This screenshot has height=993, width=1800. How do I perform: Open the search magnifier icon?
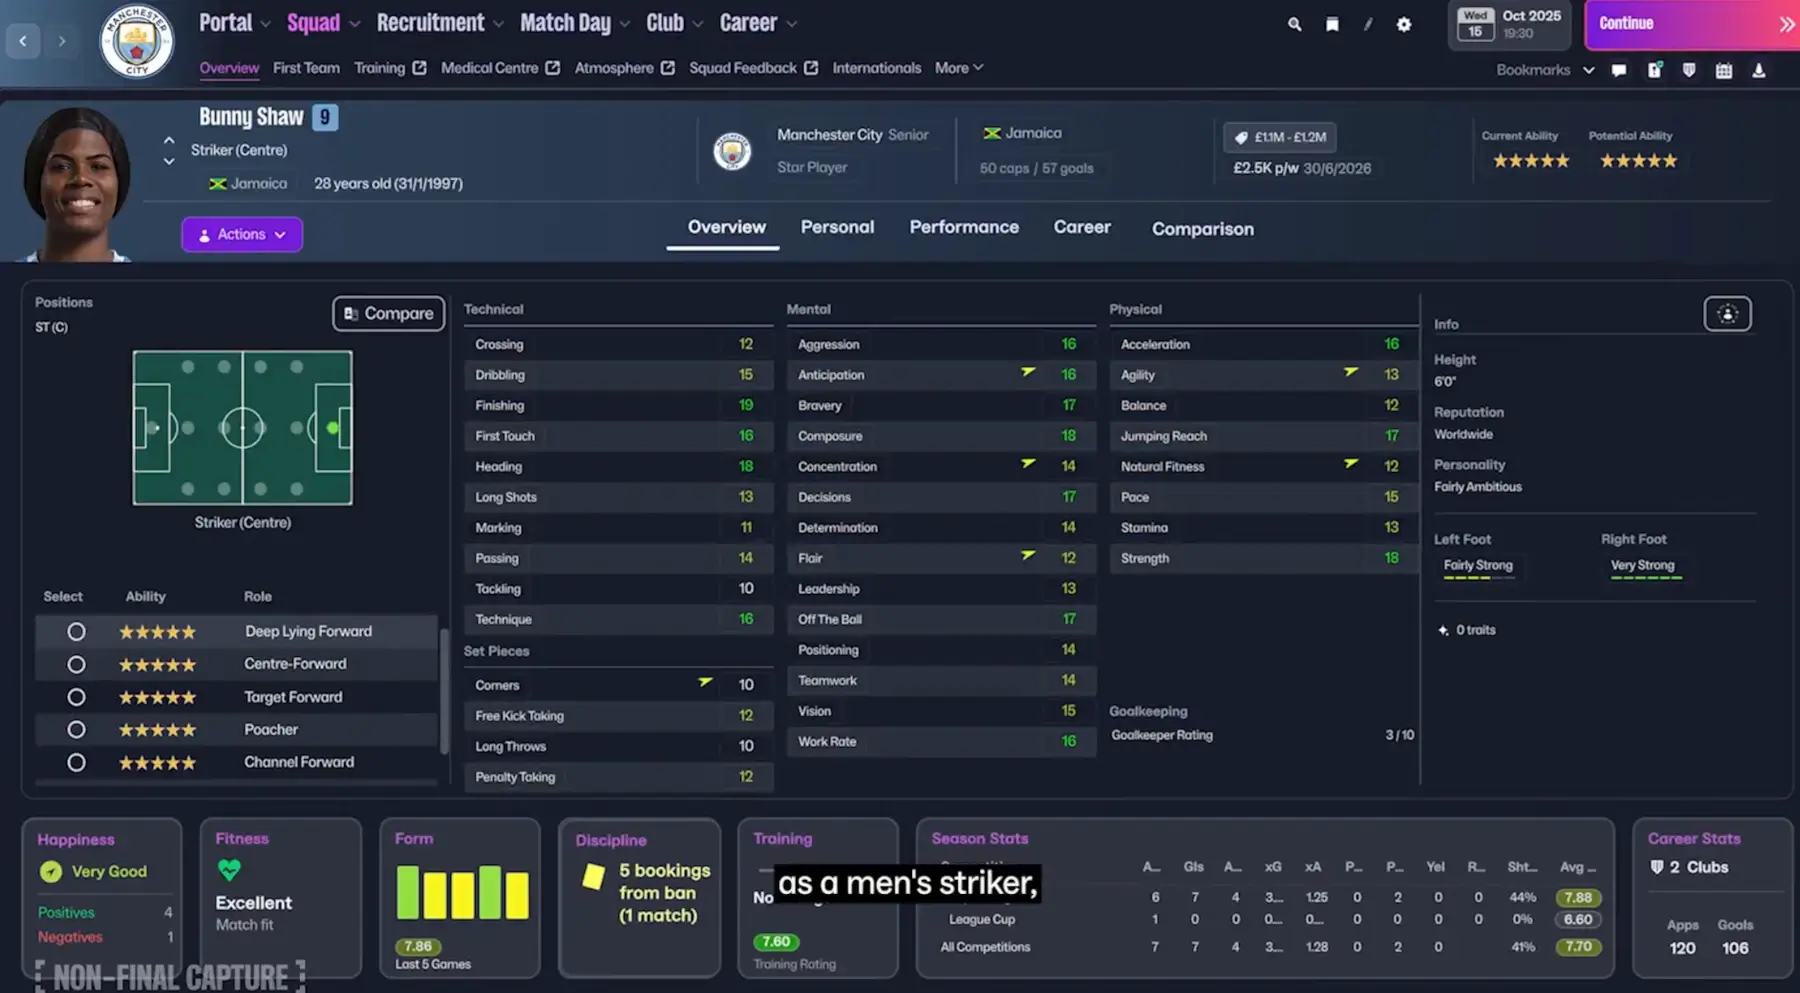pyautogui.click(x=1294, y=24)
